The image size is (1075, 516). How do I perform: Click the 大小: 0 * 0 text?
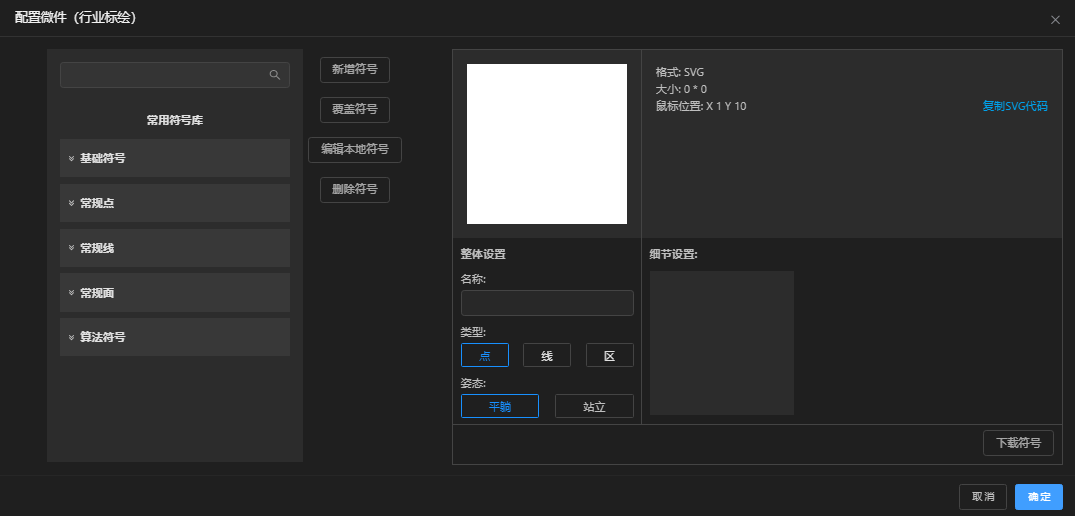[681, 89]
